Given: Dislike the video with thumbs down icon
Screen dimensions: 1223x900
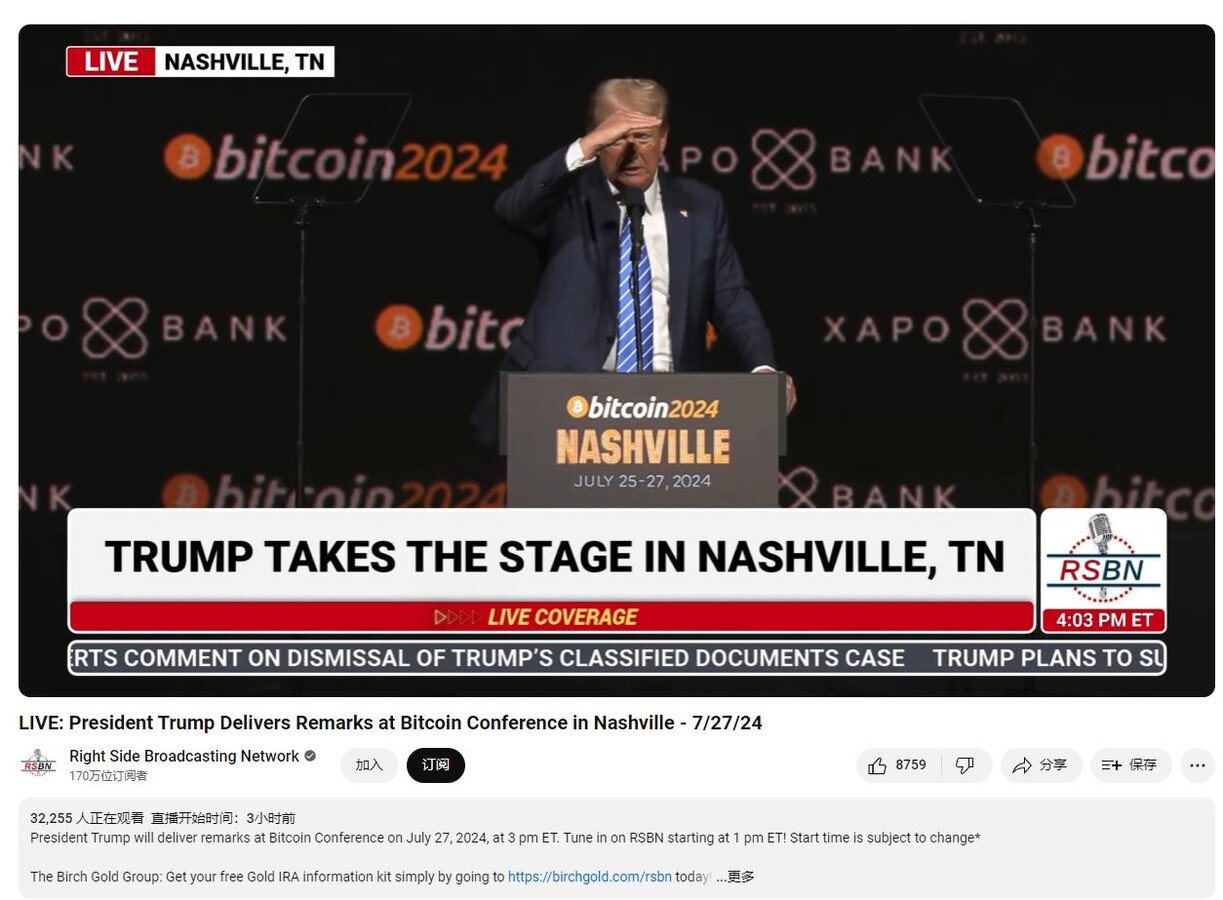Looking at the screenshot, I should click(x=965, y=765).
